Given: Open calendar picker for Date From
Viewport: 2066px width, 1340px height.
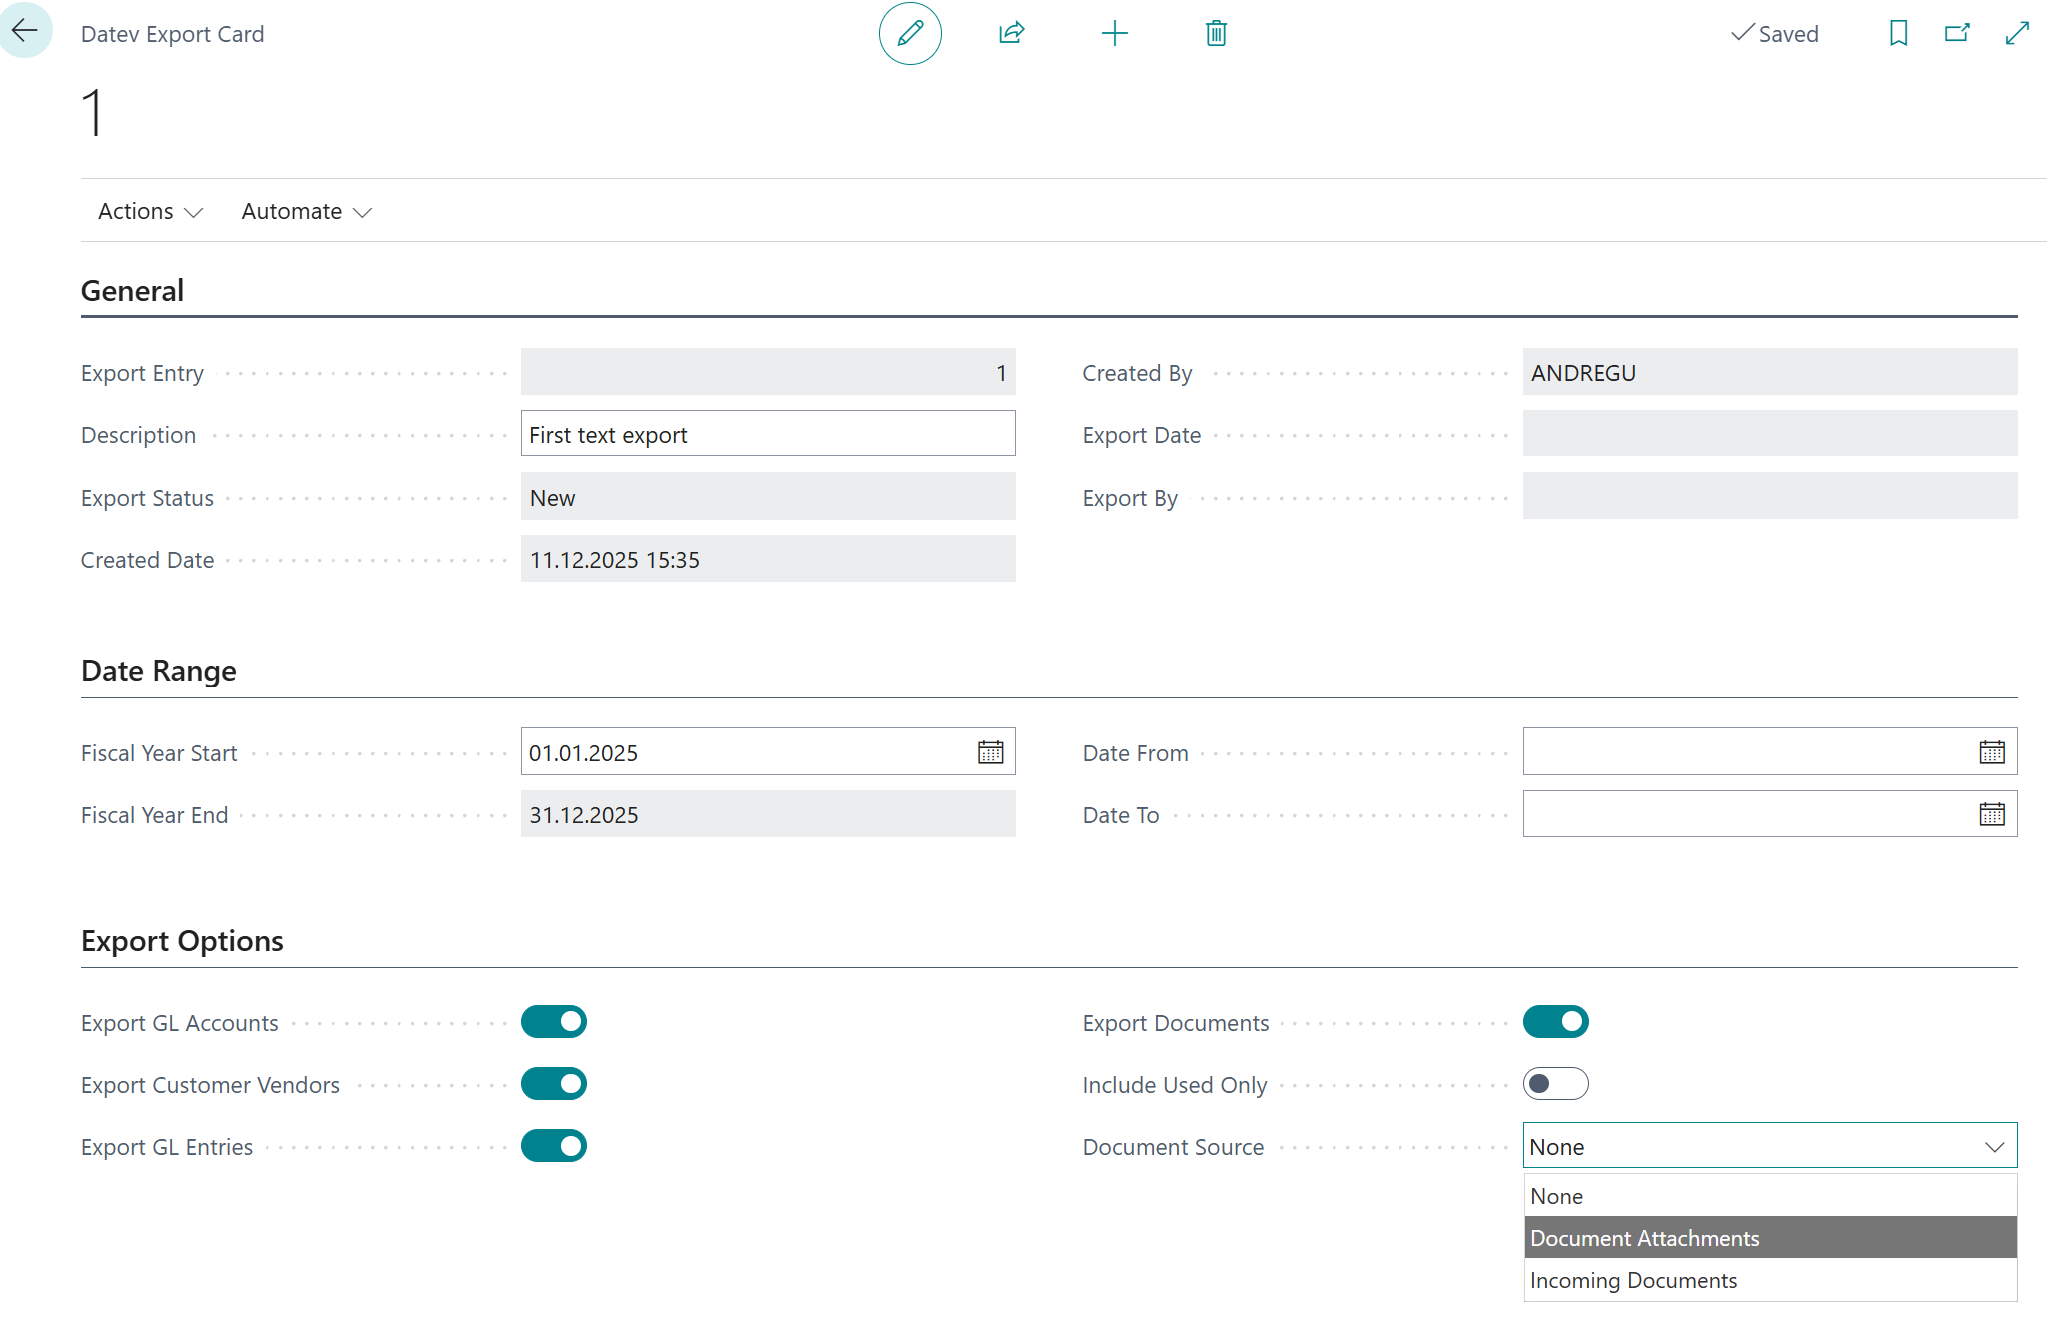Looking at the screenshot, I should coord(1992,752).
